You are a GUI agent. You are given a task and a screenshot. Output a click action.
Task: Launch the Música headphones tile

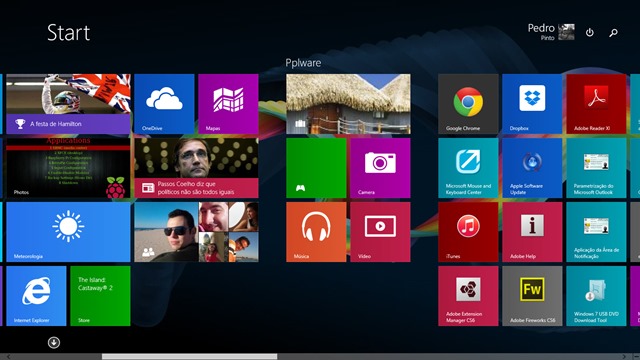[316, 232]
